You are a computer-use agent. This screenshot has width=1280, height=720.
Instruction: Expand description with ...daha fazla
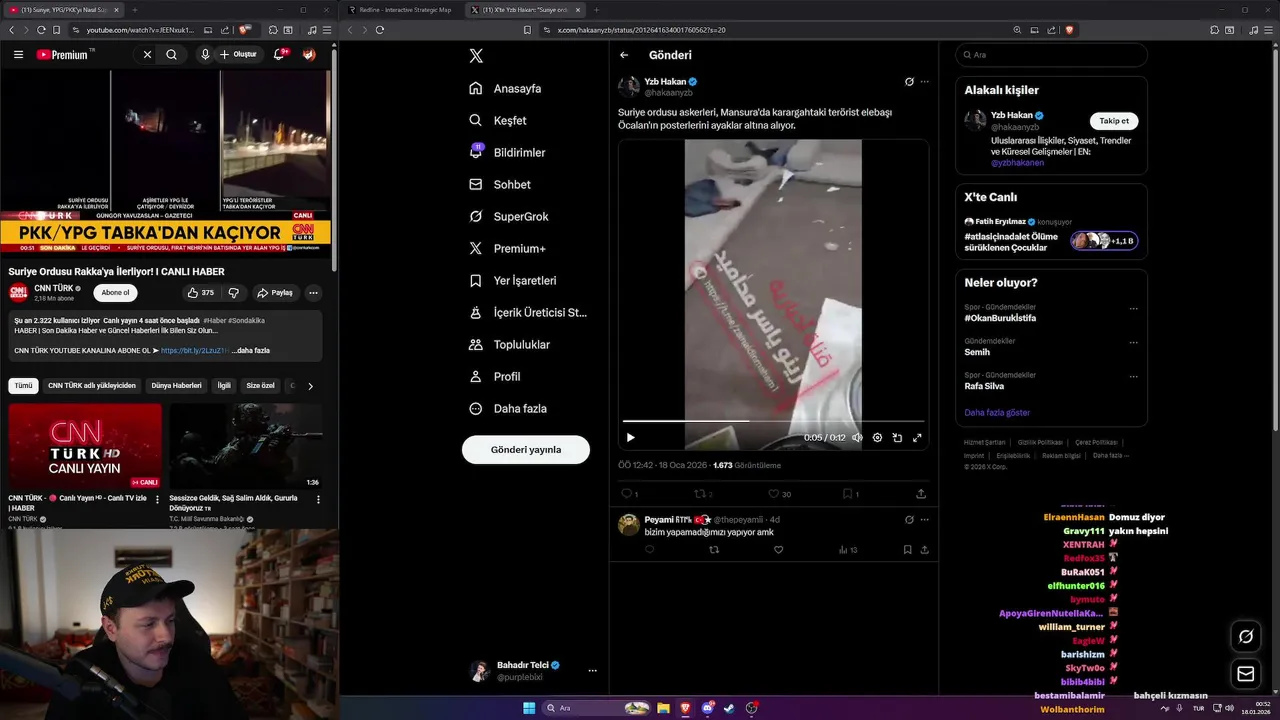coord(251,351)
